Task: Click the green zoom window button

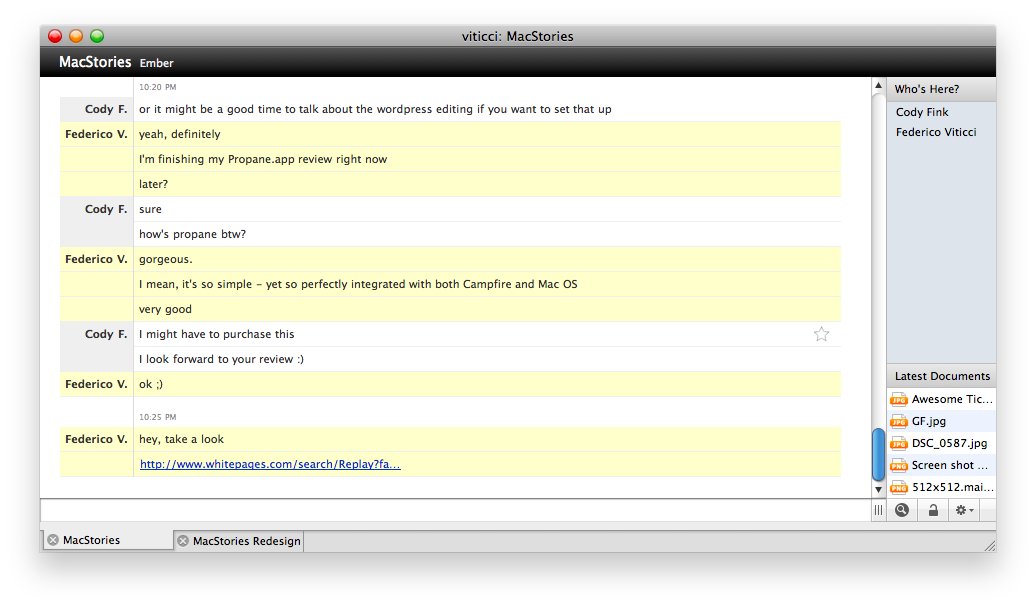Action: coord(97,36)
